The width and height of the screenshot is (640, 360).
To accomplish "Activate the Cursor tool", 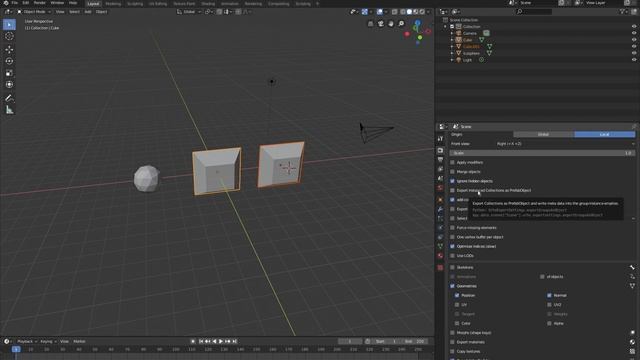I will point(9,36).
